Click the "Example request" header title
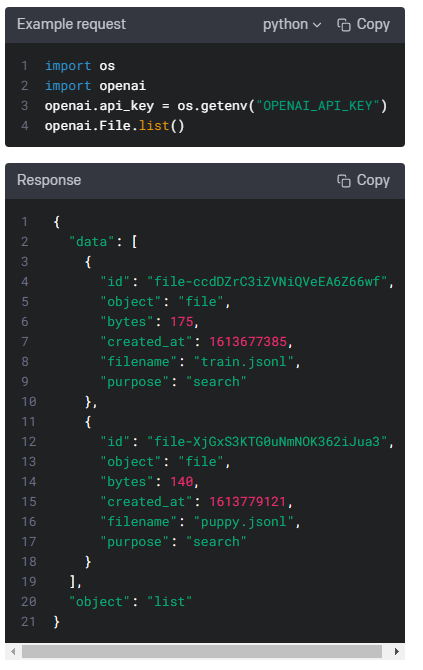Image resolution: width=423 pixels, height=670 pixels. pyautogui.click(x=71, y=24)
